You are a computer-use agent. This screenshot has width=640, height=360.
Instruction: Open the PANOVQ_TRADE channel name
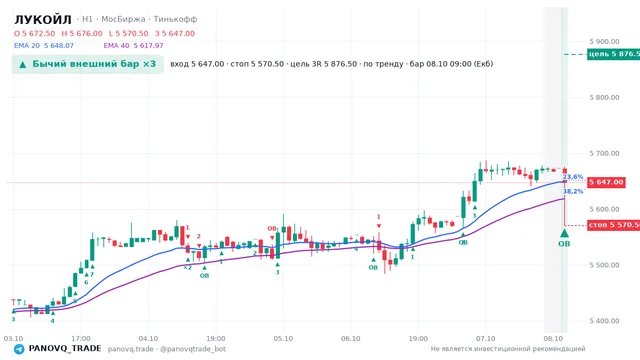click(65, 349)
